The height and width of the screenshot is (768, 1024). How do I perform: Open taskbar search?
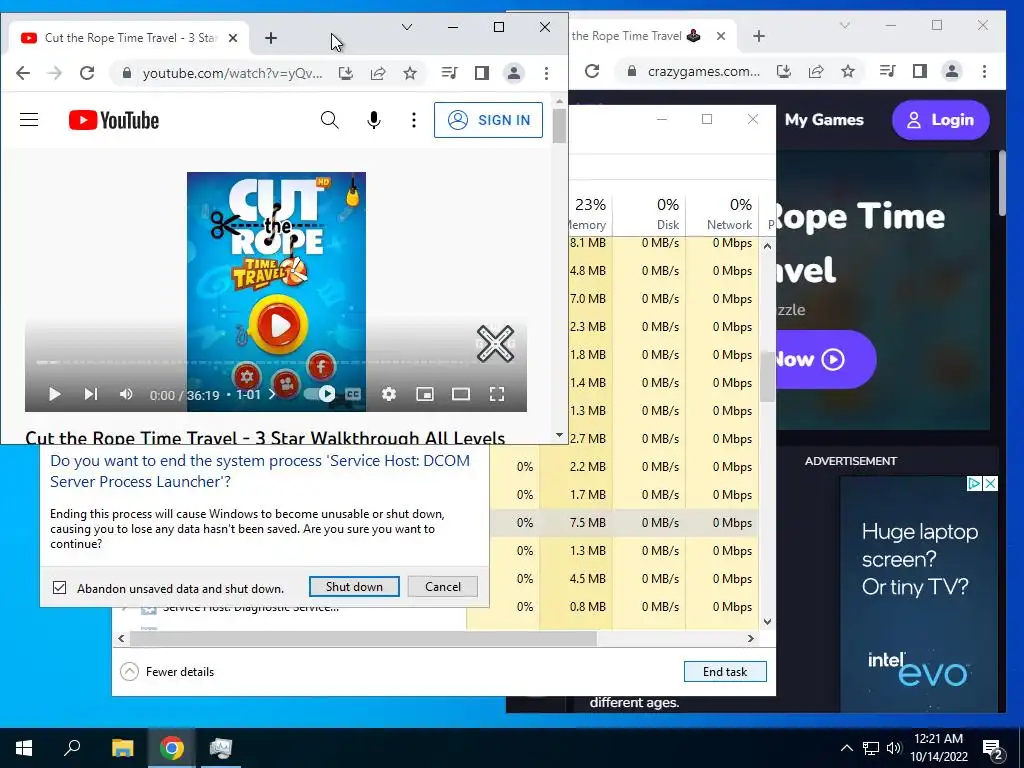coord(72,748)
